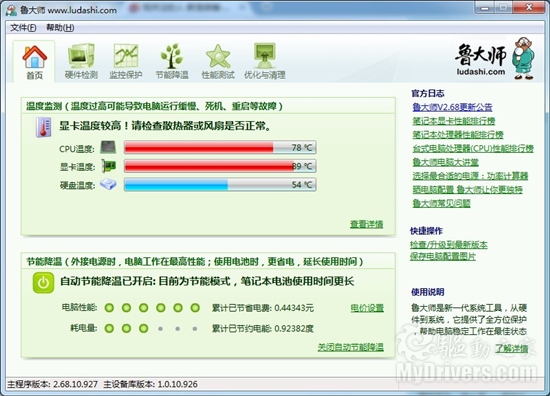Open the 帮助(H) menu
The image size is (550, 396).
point(60,28)
